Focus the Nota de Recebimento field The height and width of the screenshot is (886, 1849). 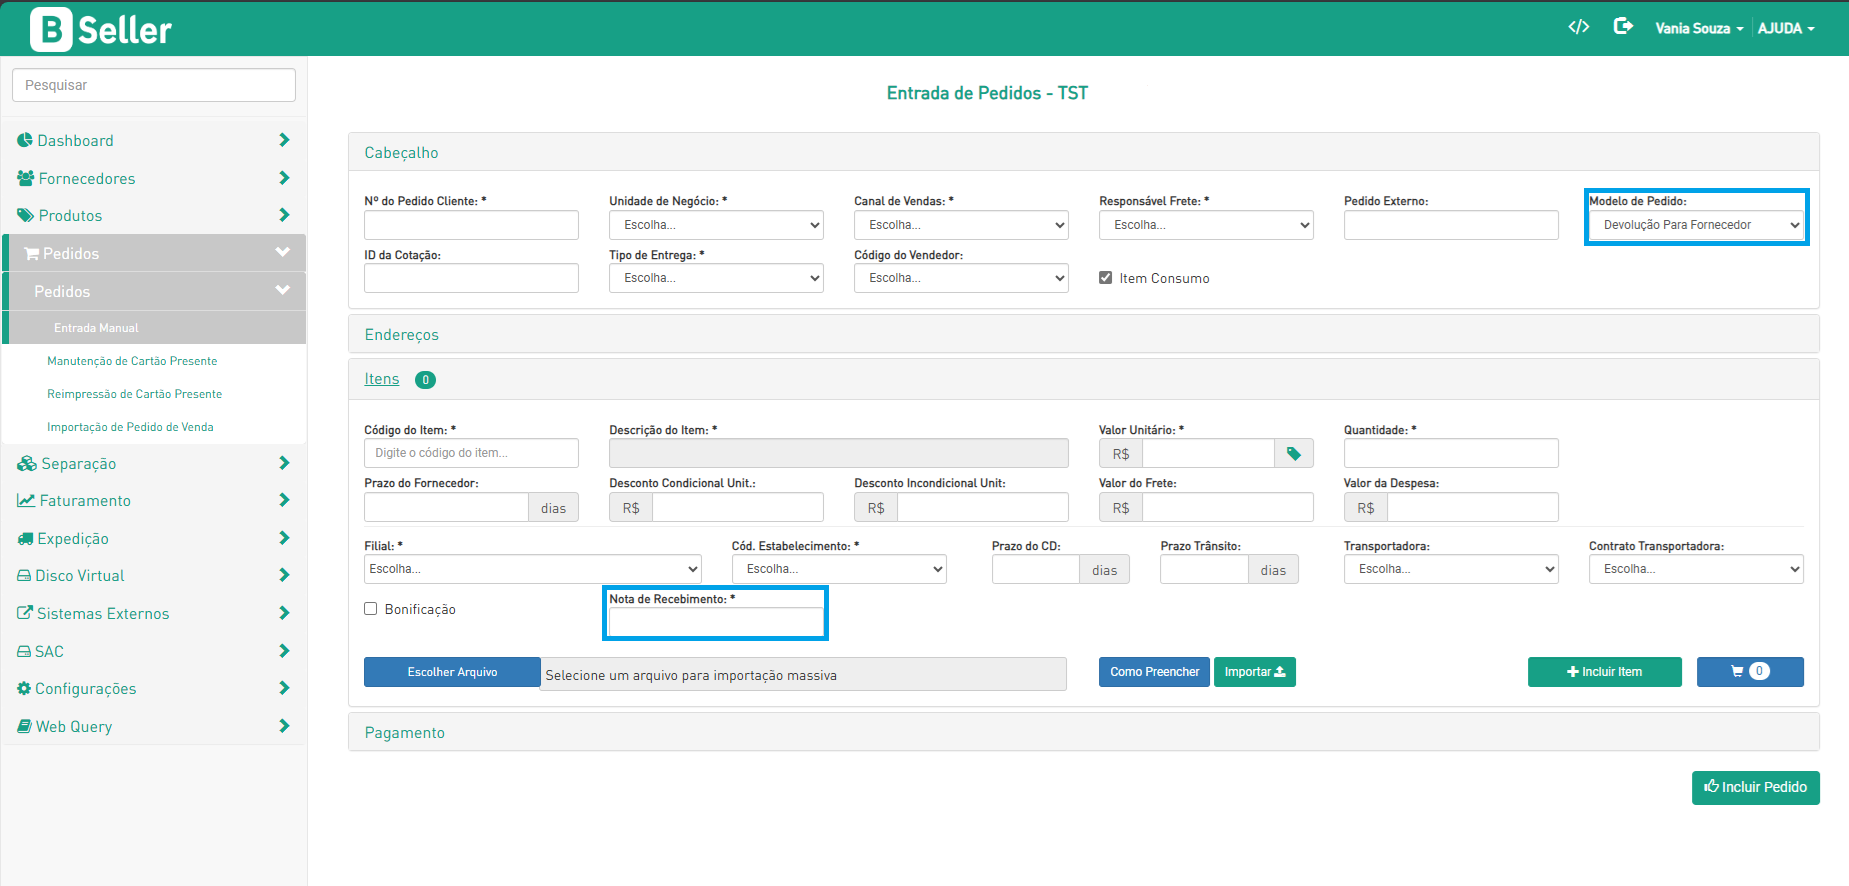[x=715, y=622]
